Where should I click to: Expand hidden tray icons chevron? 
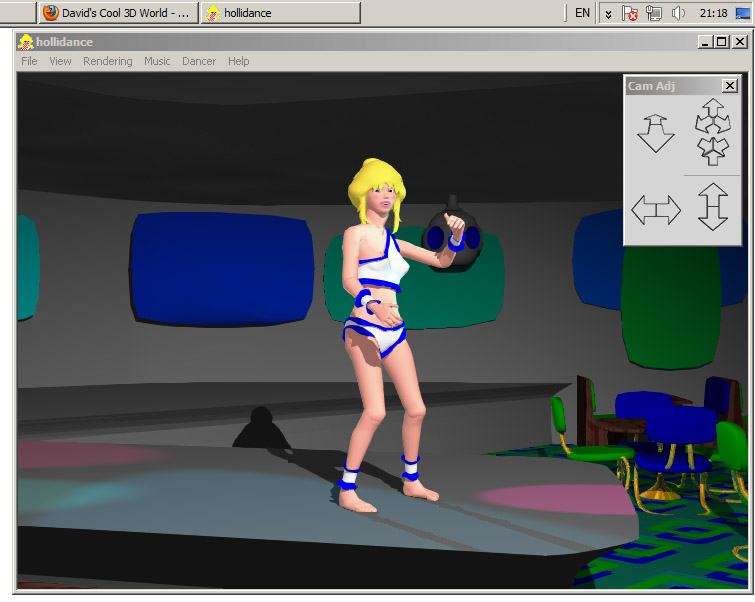609,14
